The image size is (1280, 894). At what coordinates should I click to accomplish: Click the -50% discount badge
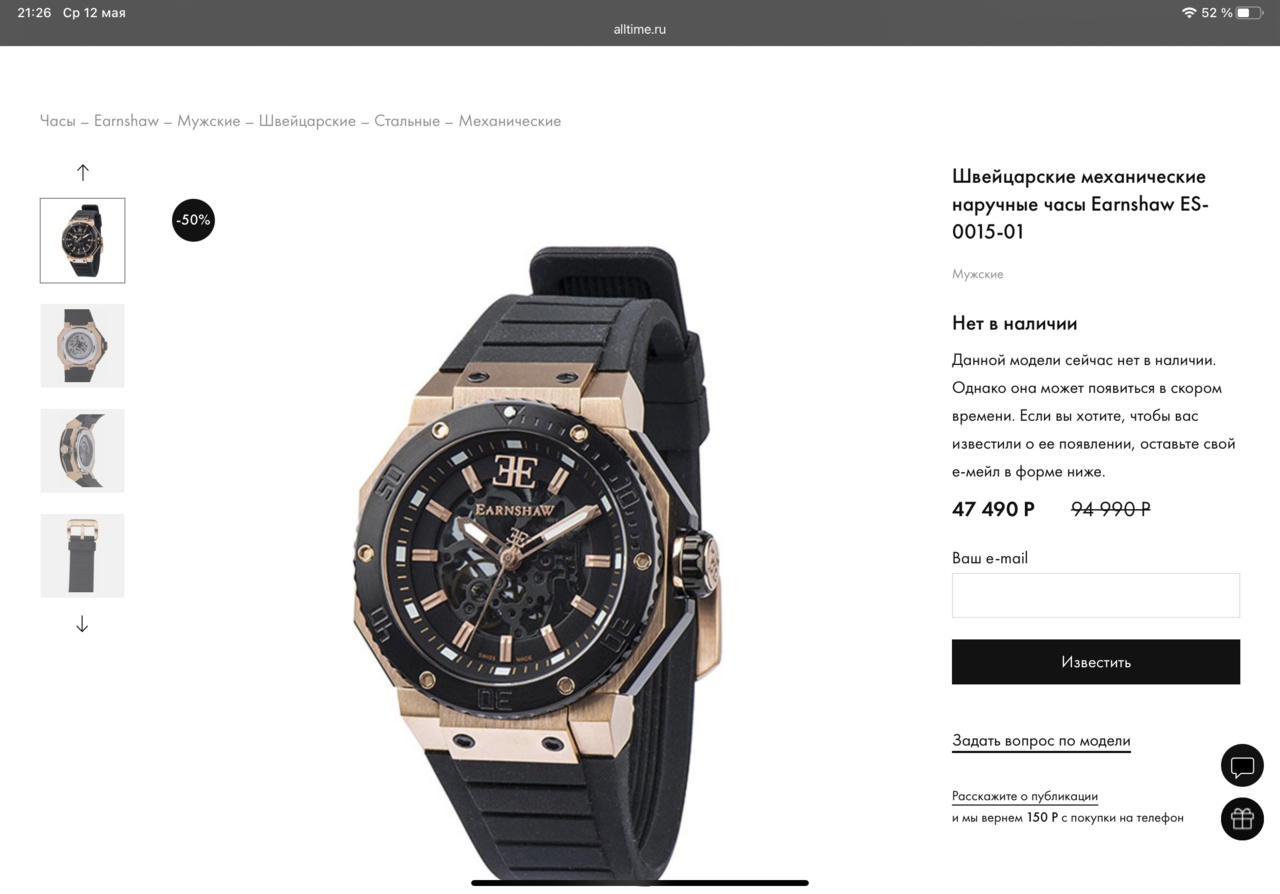tap(193, 220)
